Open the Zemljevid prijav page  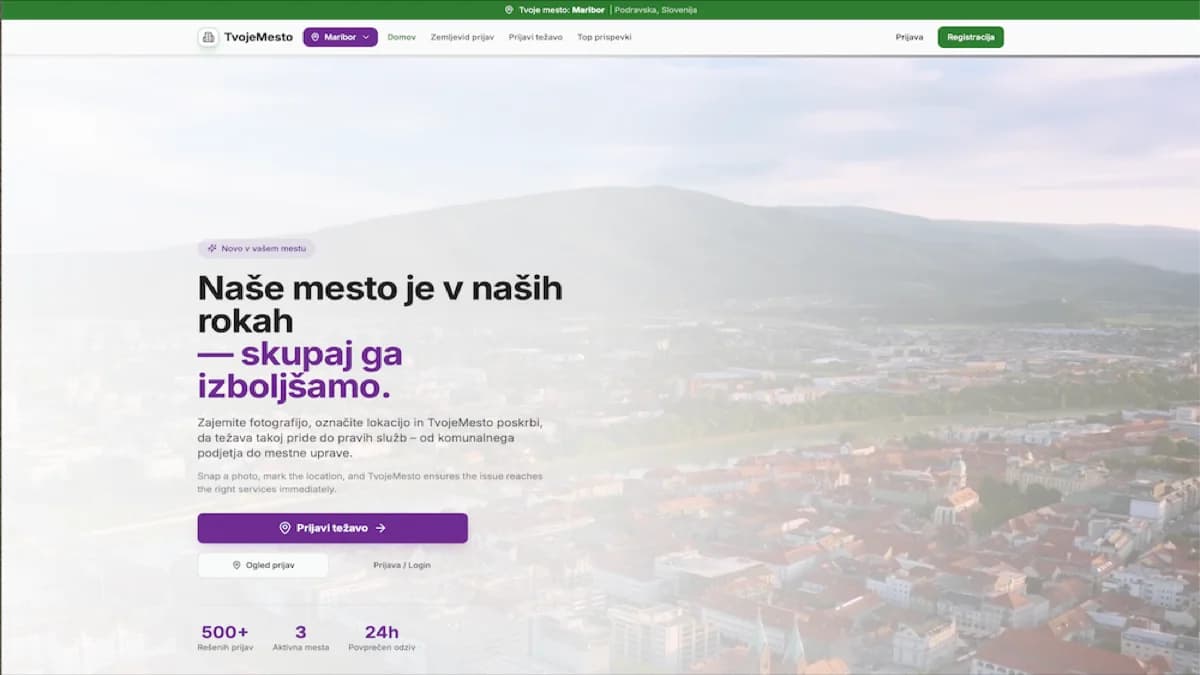pyautogui.click(x=462, y=37)
